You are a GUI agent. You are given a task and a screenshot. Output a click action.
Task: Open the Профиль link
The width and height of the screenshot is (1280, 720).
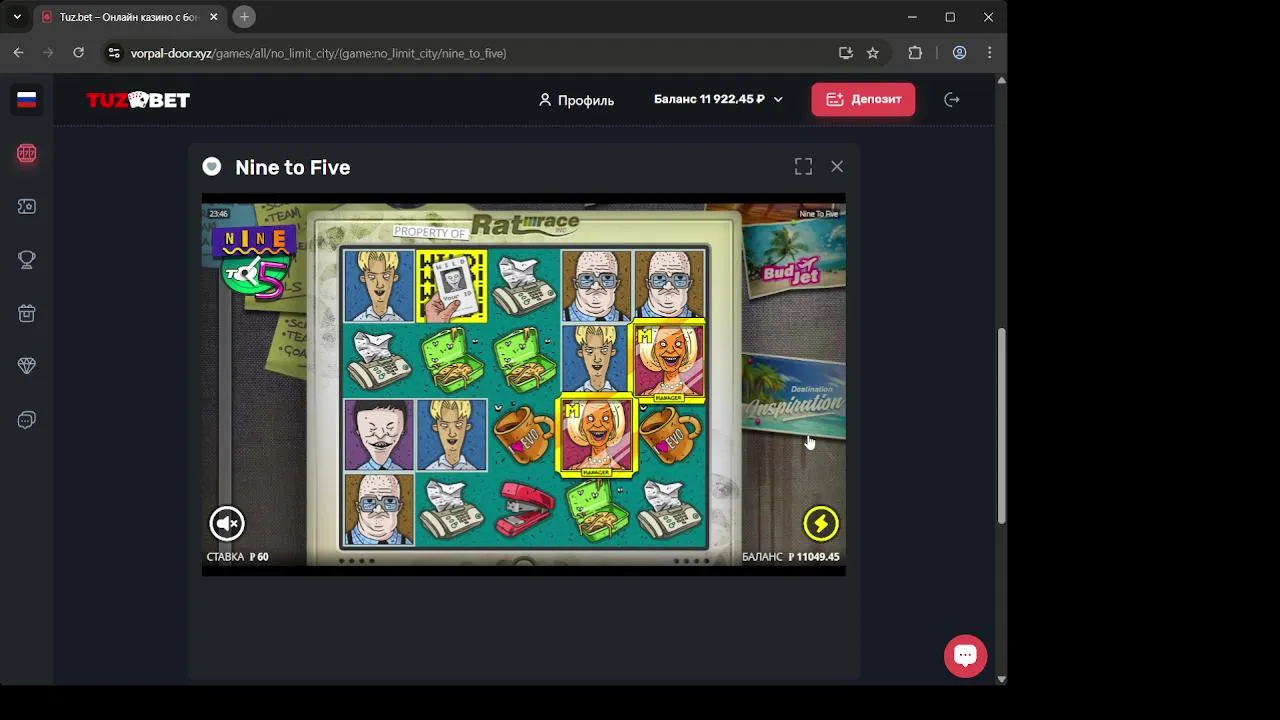pos(576,100)
